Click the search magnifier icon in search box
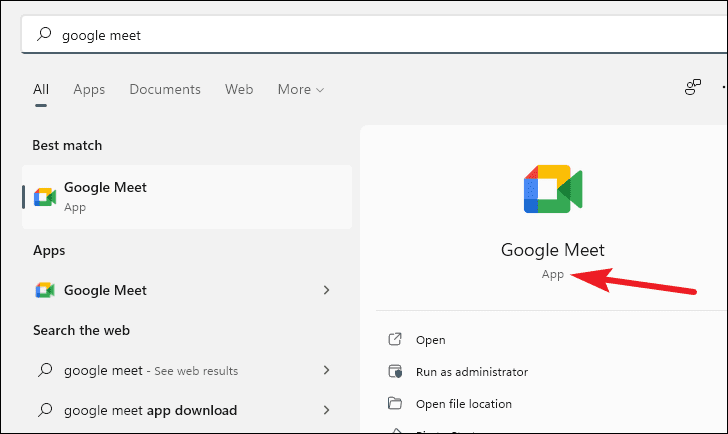The height and width of the screenshot is (434, 728). click(44, 34)
